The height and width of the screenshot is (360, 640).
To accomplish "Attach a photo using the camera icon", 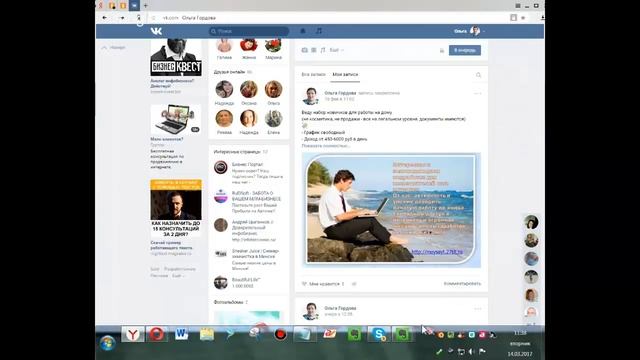I will 304,50.
